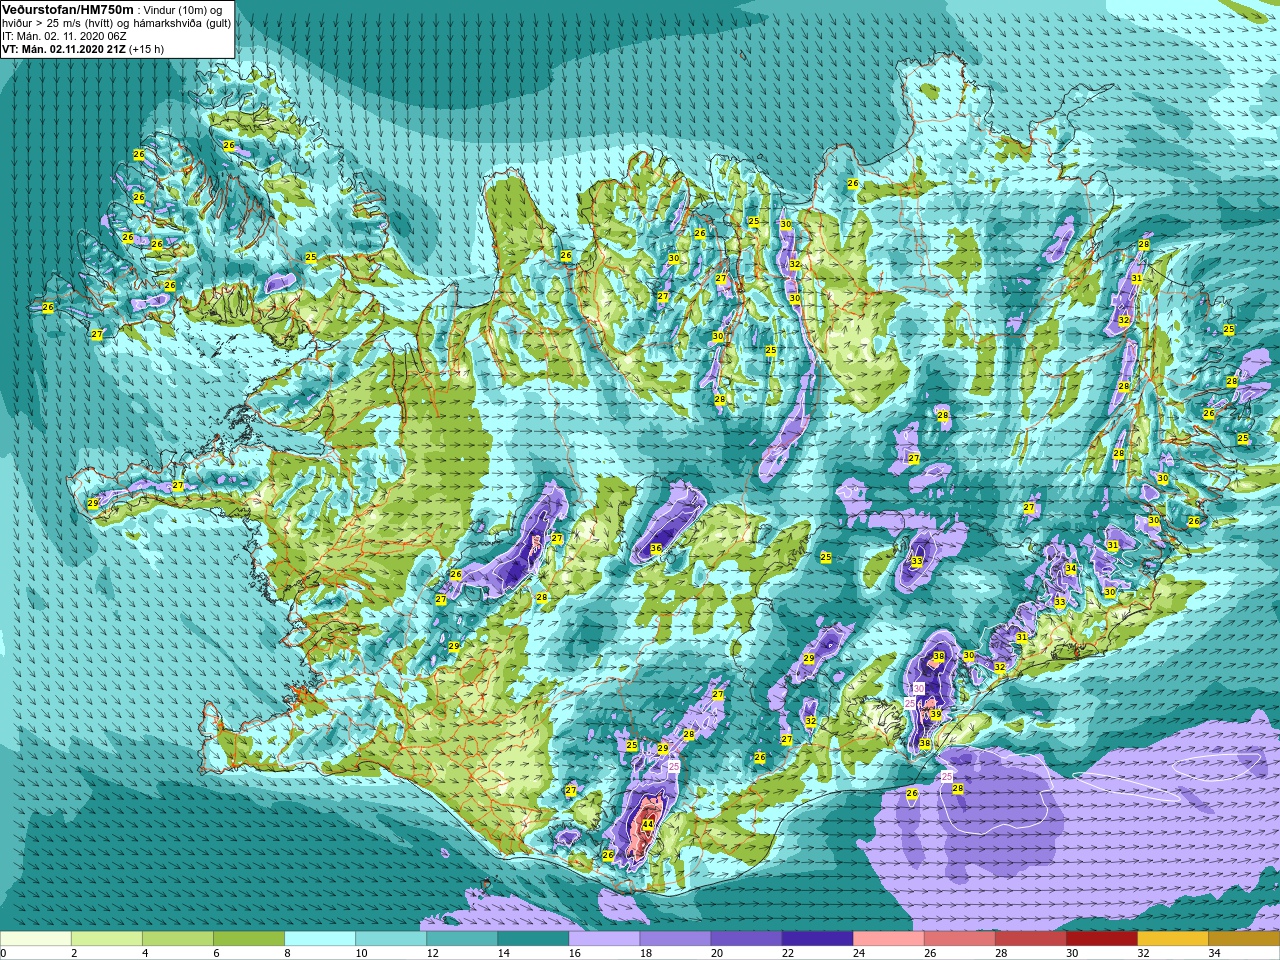
Task: Select the bright yellow 32–34 legend swatch
Action: tap(1172, 939)
